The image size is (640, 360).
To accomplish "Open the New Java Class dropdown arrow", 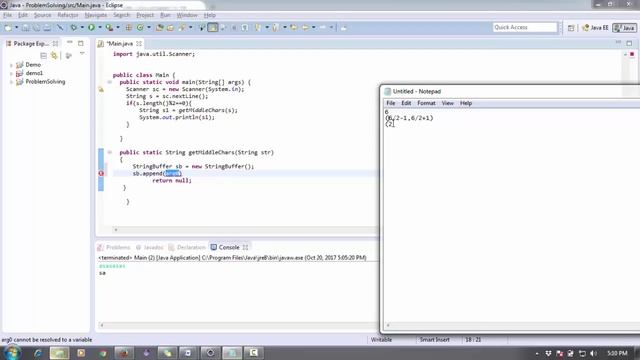I will pos(149,28).
